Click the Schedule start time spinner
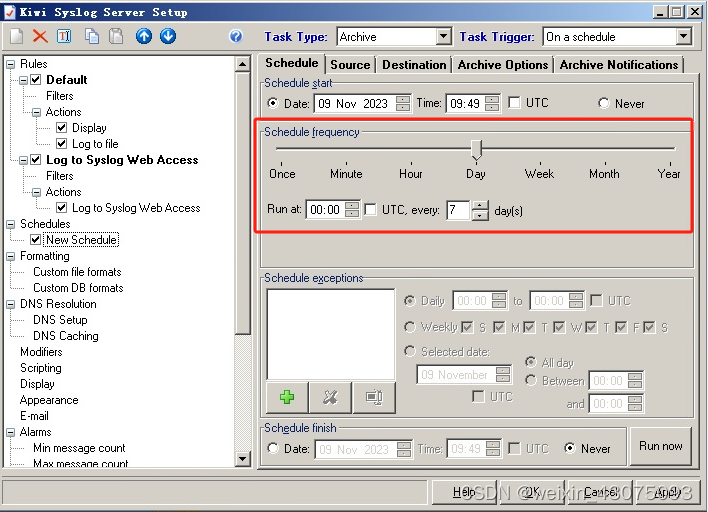 [x=492, y=103]
